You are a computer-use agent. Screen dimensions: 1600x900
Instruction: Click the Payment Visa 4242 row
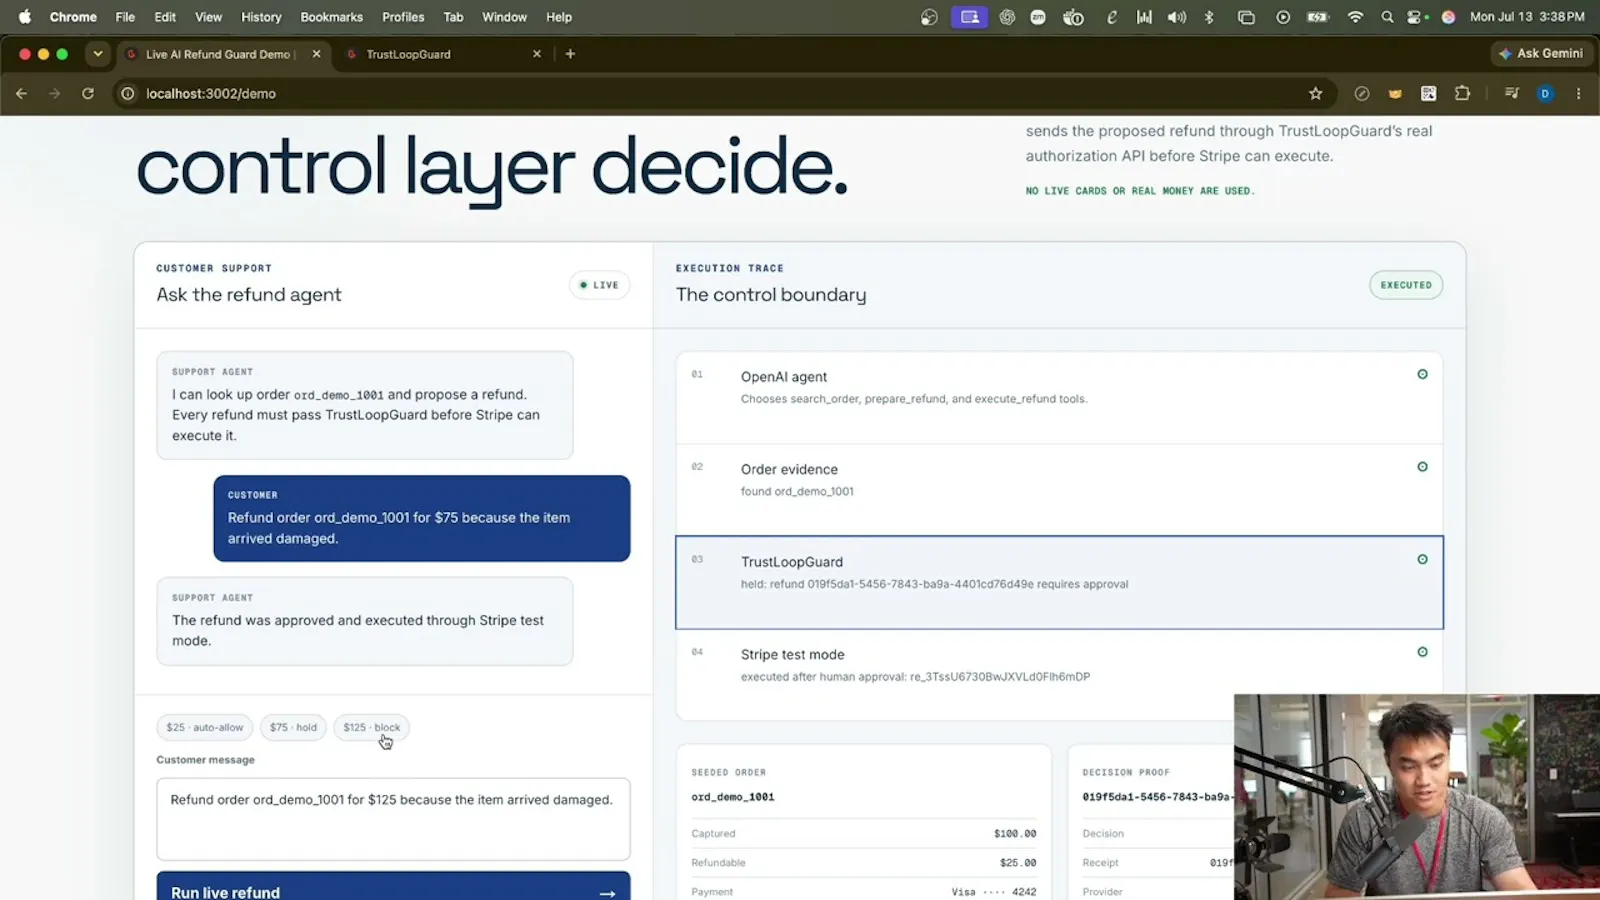[x=864, y=891]
